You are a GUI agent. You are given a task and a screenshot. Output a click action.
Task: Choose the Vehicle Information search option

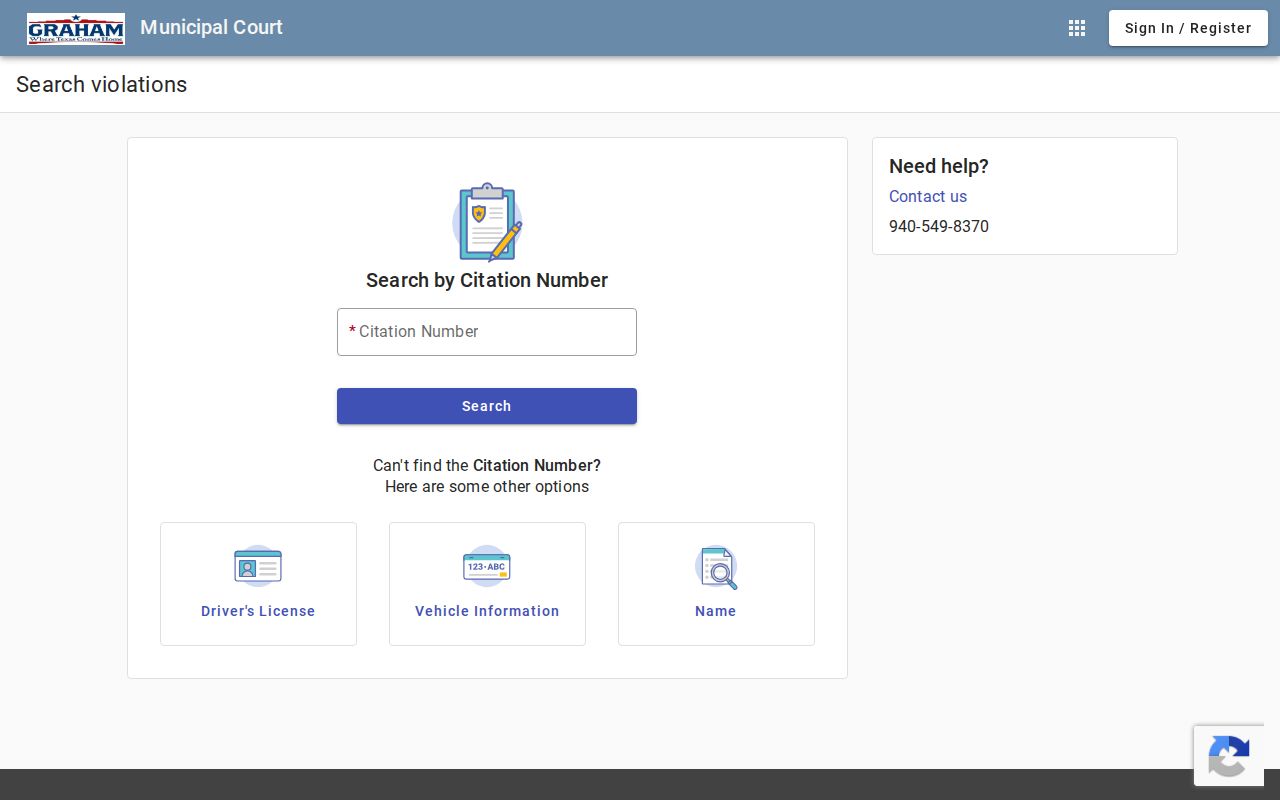click(487, 584)
